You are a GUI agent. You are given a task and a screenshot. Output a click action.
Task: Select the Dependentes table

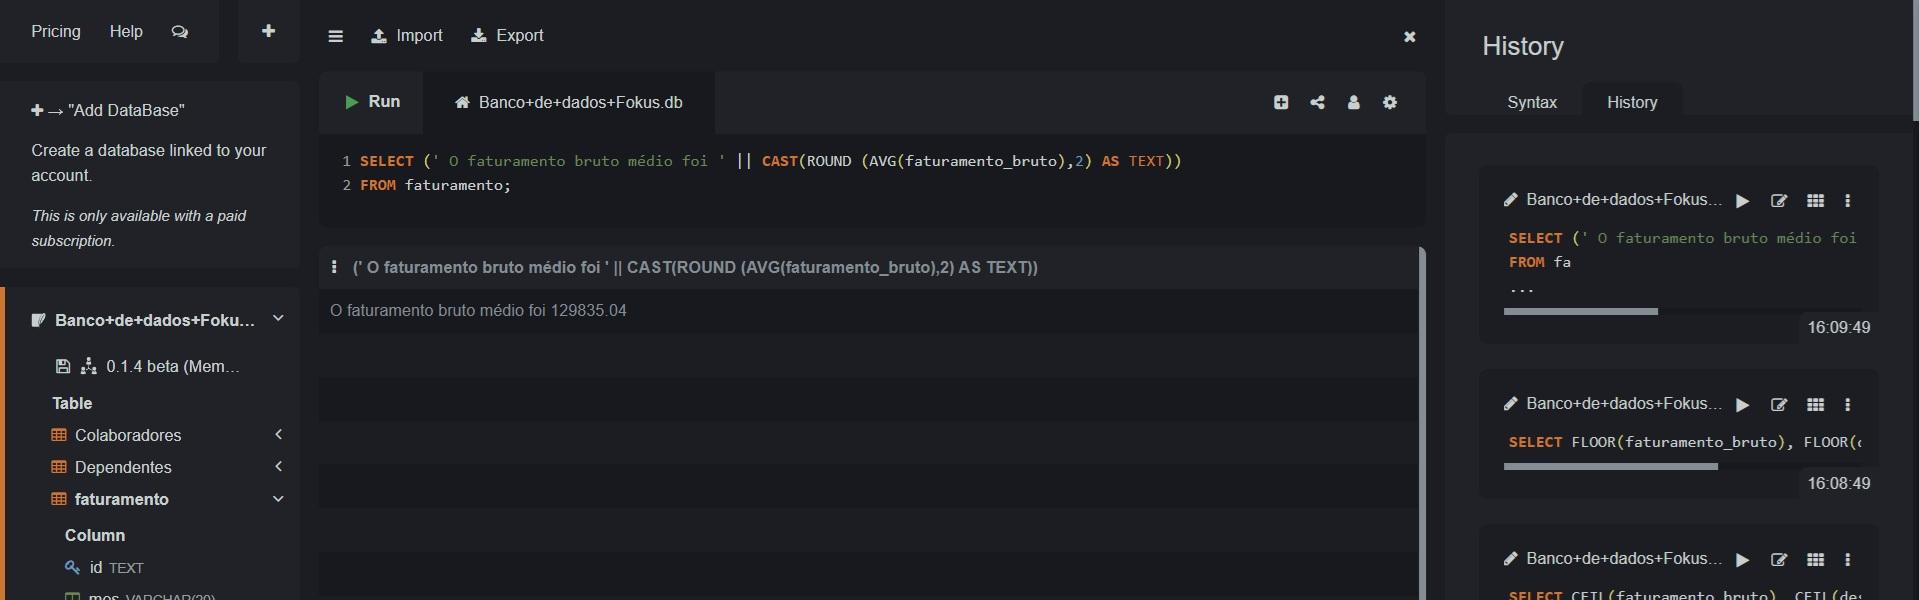point(123,467)
